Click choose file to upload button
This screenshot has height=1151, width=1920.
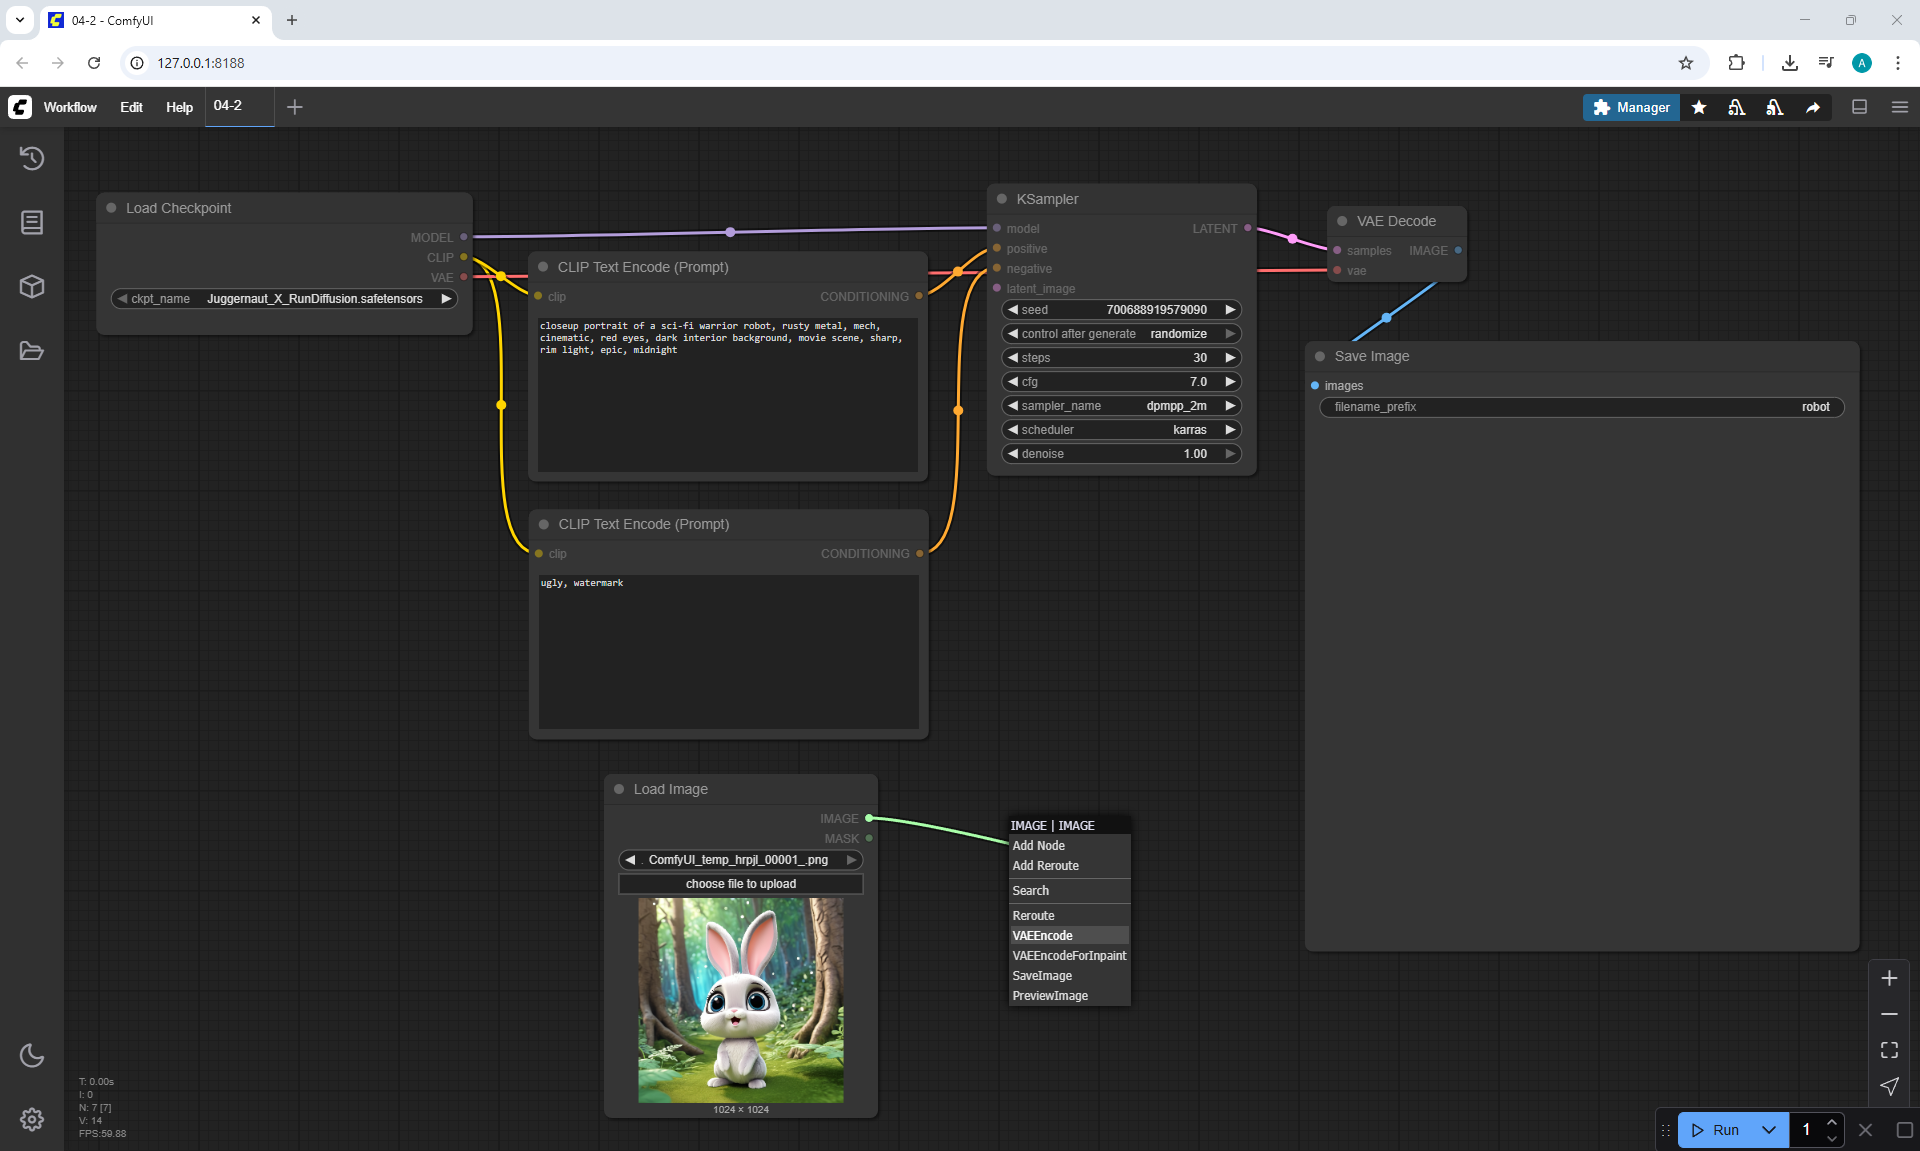tap(740, 884)
